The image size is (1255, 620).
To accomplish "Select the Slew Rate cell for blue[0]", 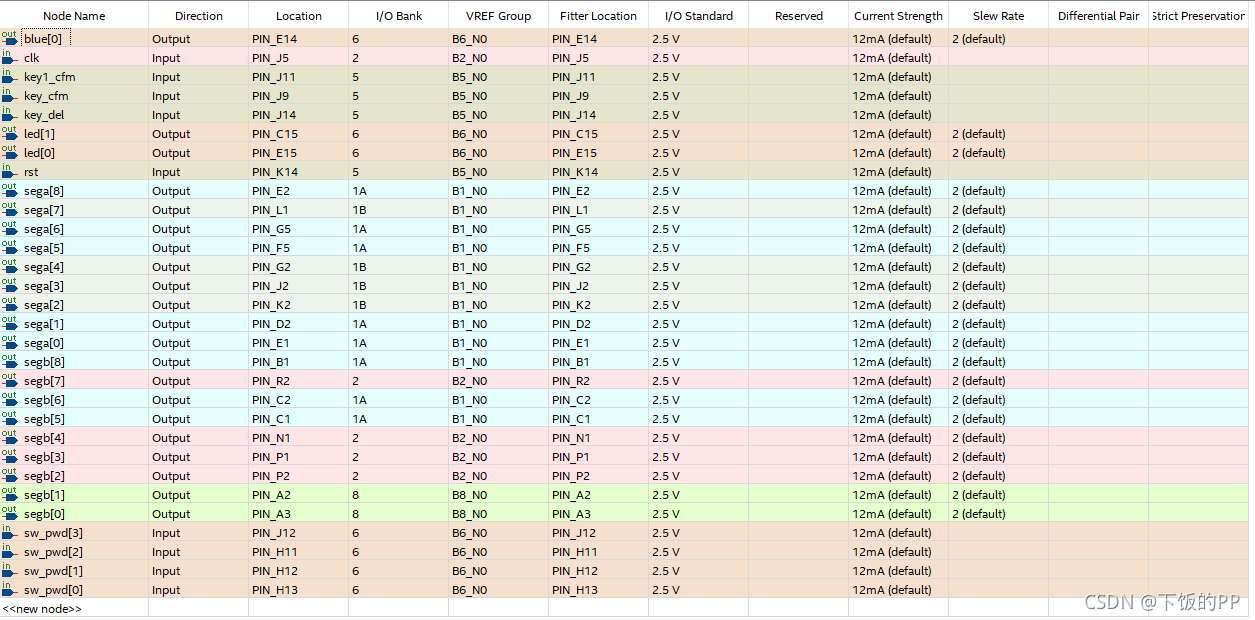I will tap(998, 39).
